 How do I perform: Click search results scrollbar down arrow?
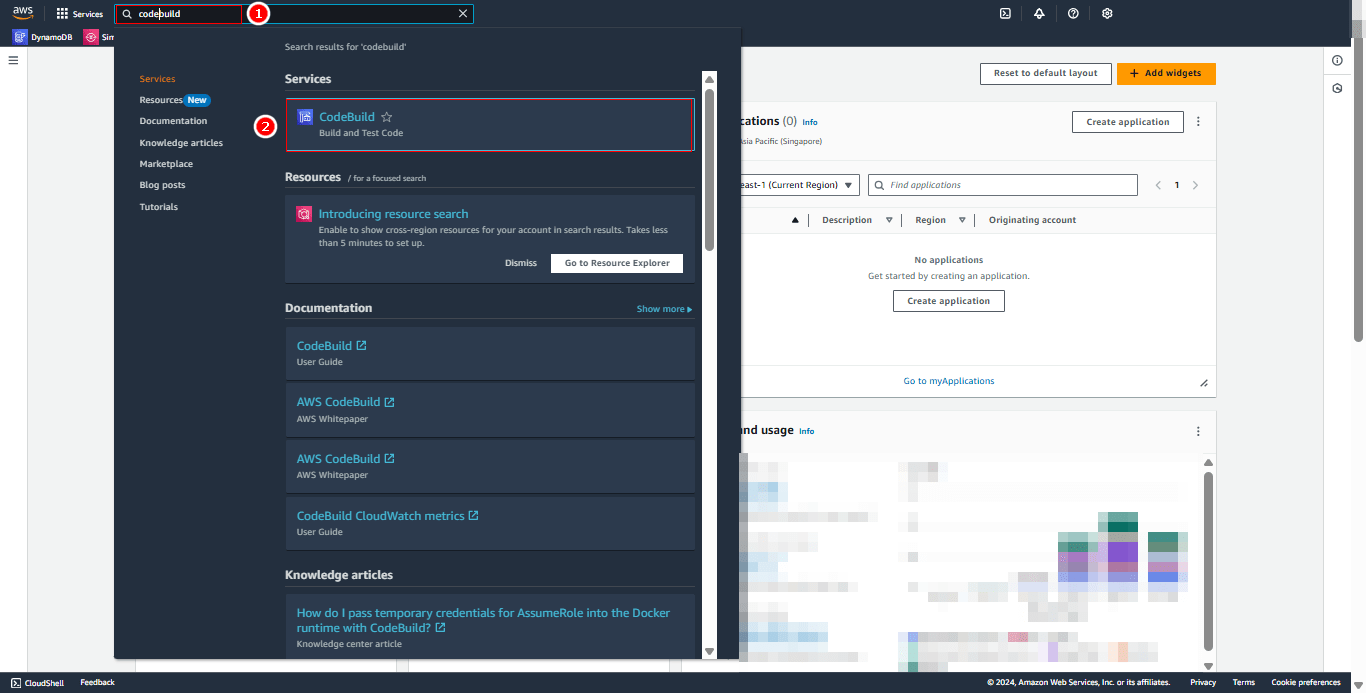click(709, 651)
